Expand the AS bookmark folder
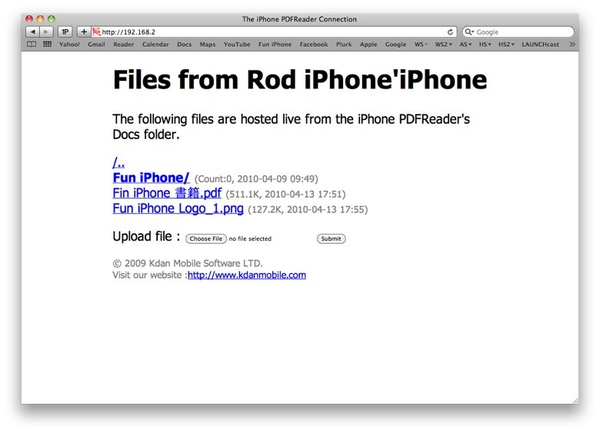Image resolution: width=600 pixels, height=433 pixels. coord(465,44)
